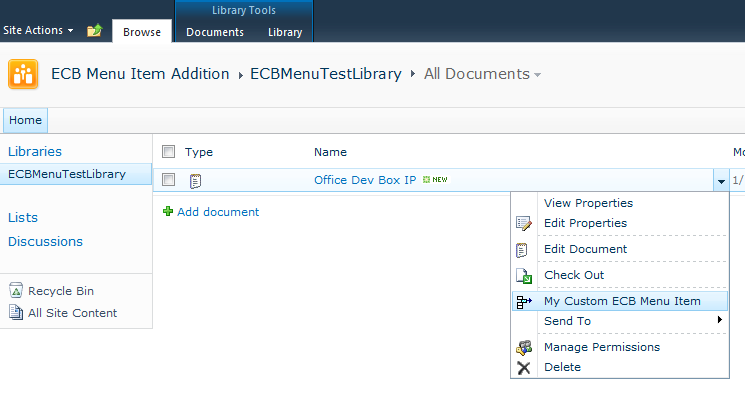Open the Libraries heading link
Image resolution: width=745 pixels, height=394 pixels.
pyautogui.click(x=35, y=152)
